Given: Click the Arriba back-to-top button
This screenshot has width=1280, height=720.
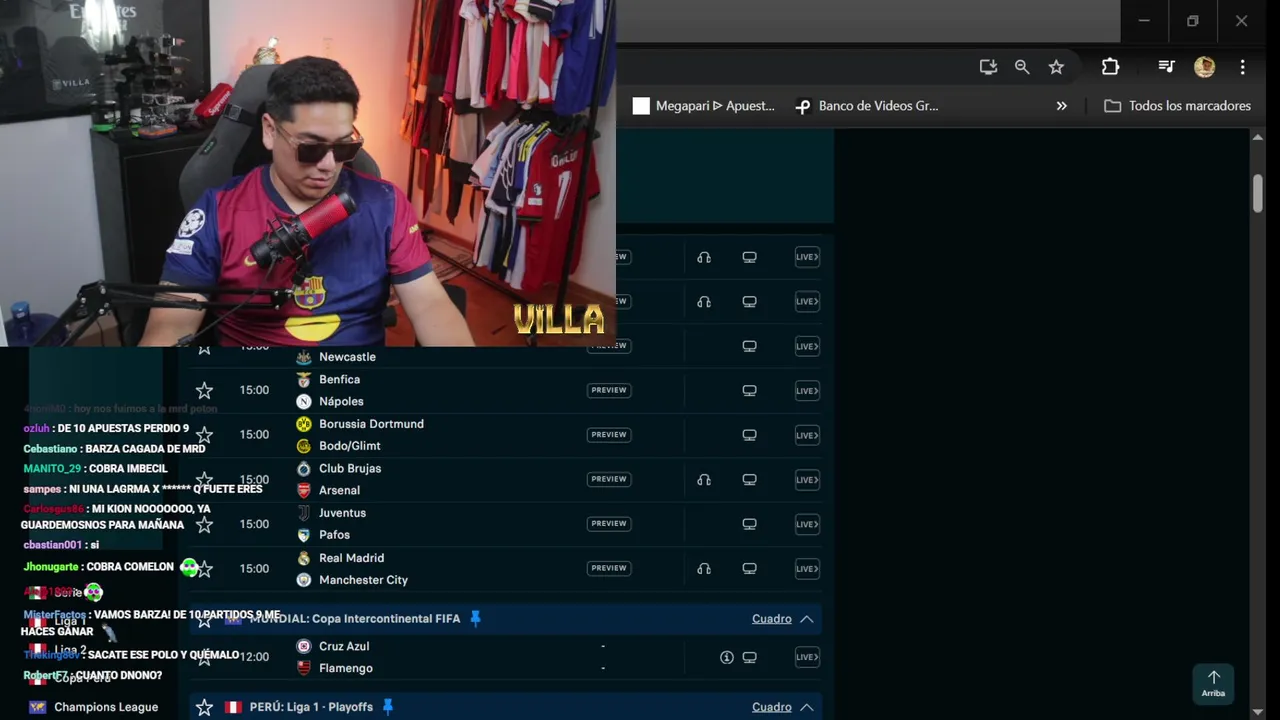Looking at the screenshot, I should point(1213,683).
